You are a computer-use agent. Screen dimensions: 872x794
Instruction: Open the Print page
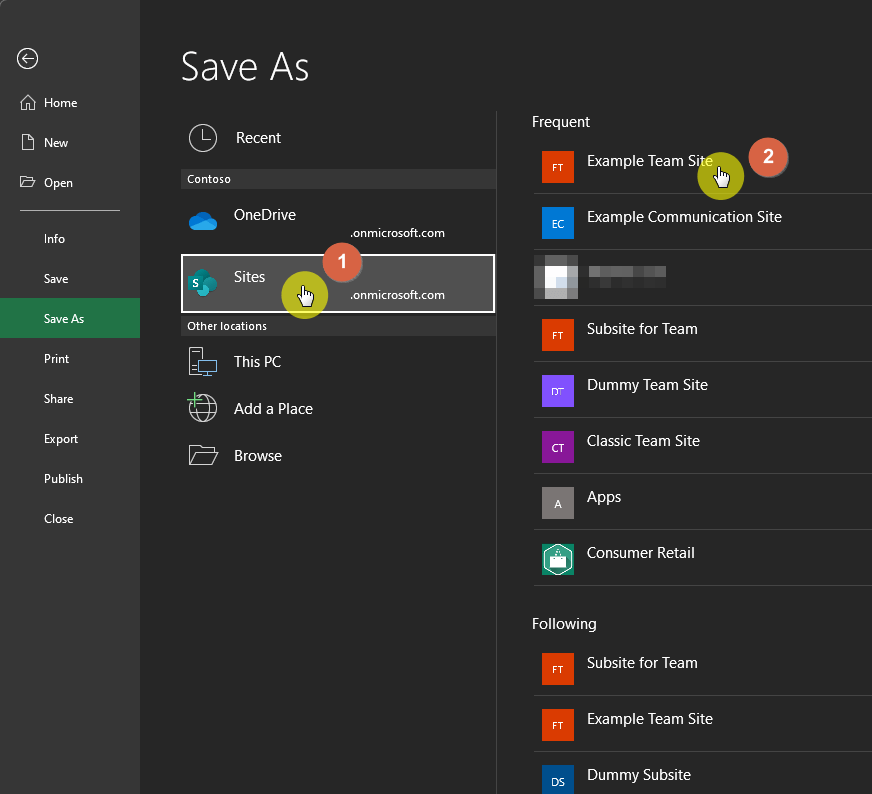[x=70, y=359]
